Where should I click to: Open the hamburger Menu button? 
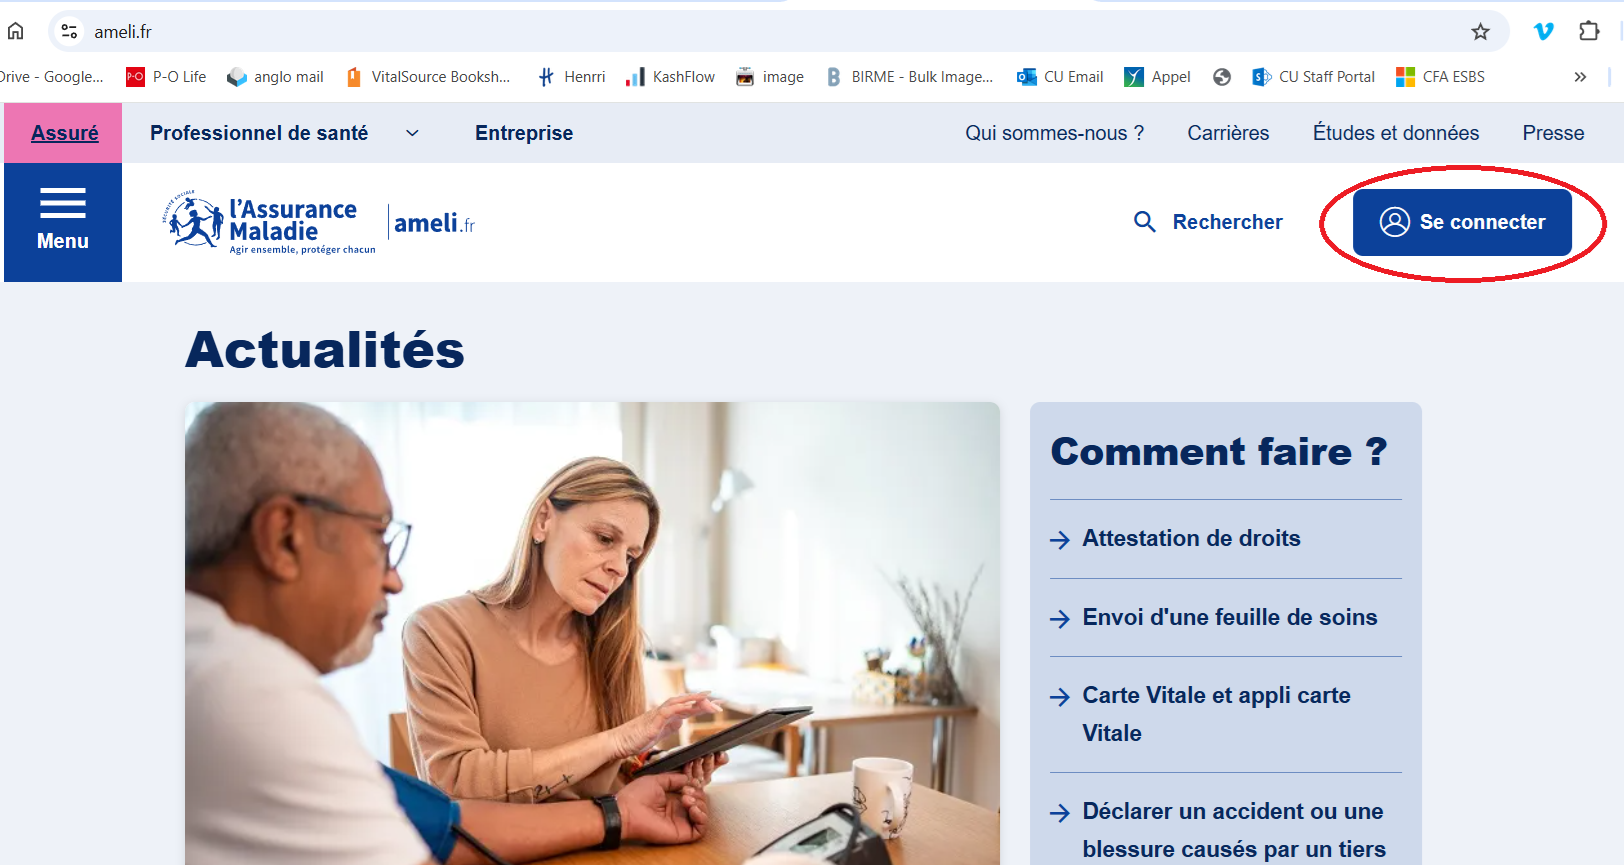(x=63, y=222)
